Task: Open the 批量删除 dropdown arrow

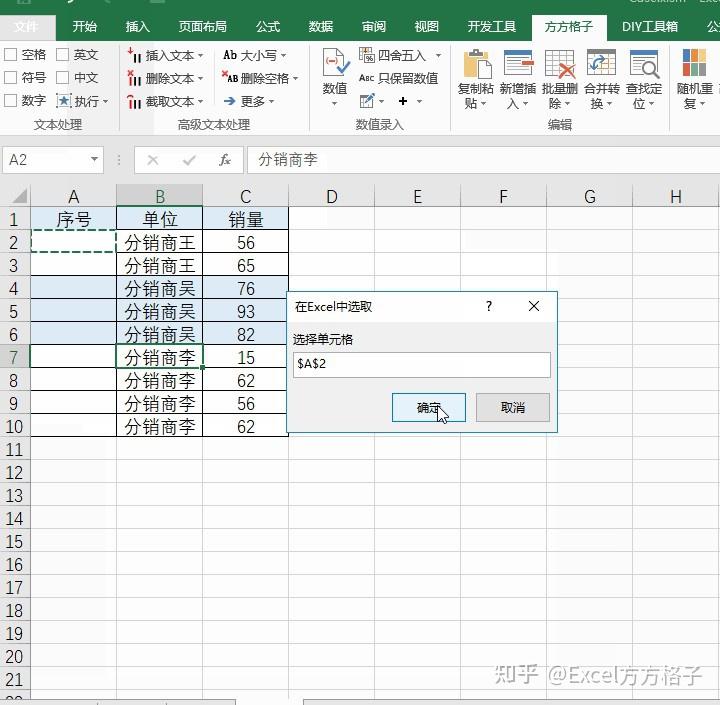Action: (568, 104)
